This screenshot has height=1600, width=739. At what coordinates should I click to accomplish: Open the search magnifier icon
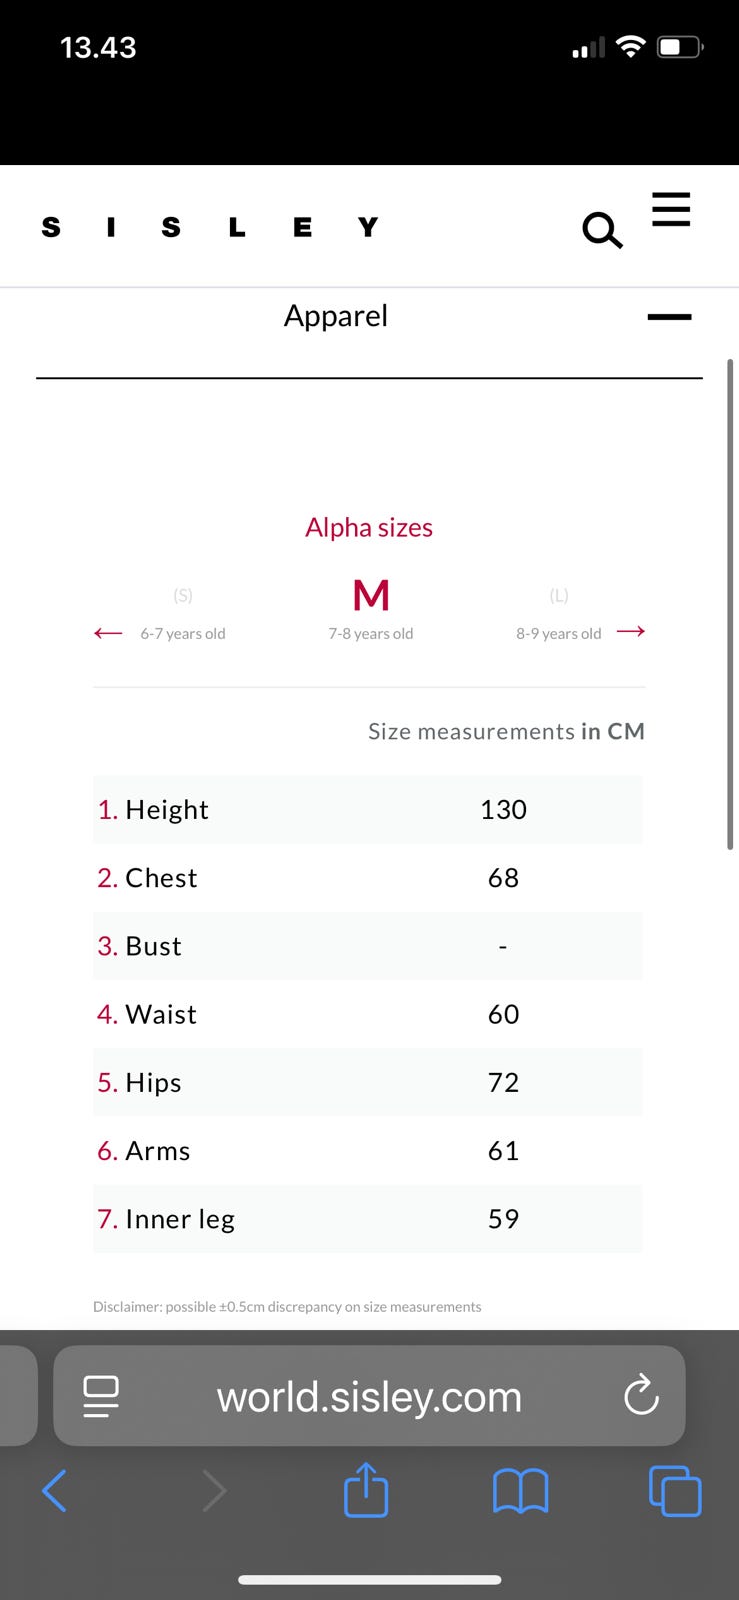(x=602, y=230)
